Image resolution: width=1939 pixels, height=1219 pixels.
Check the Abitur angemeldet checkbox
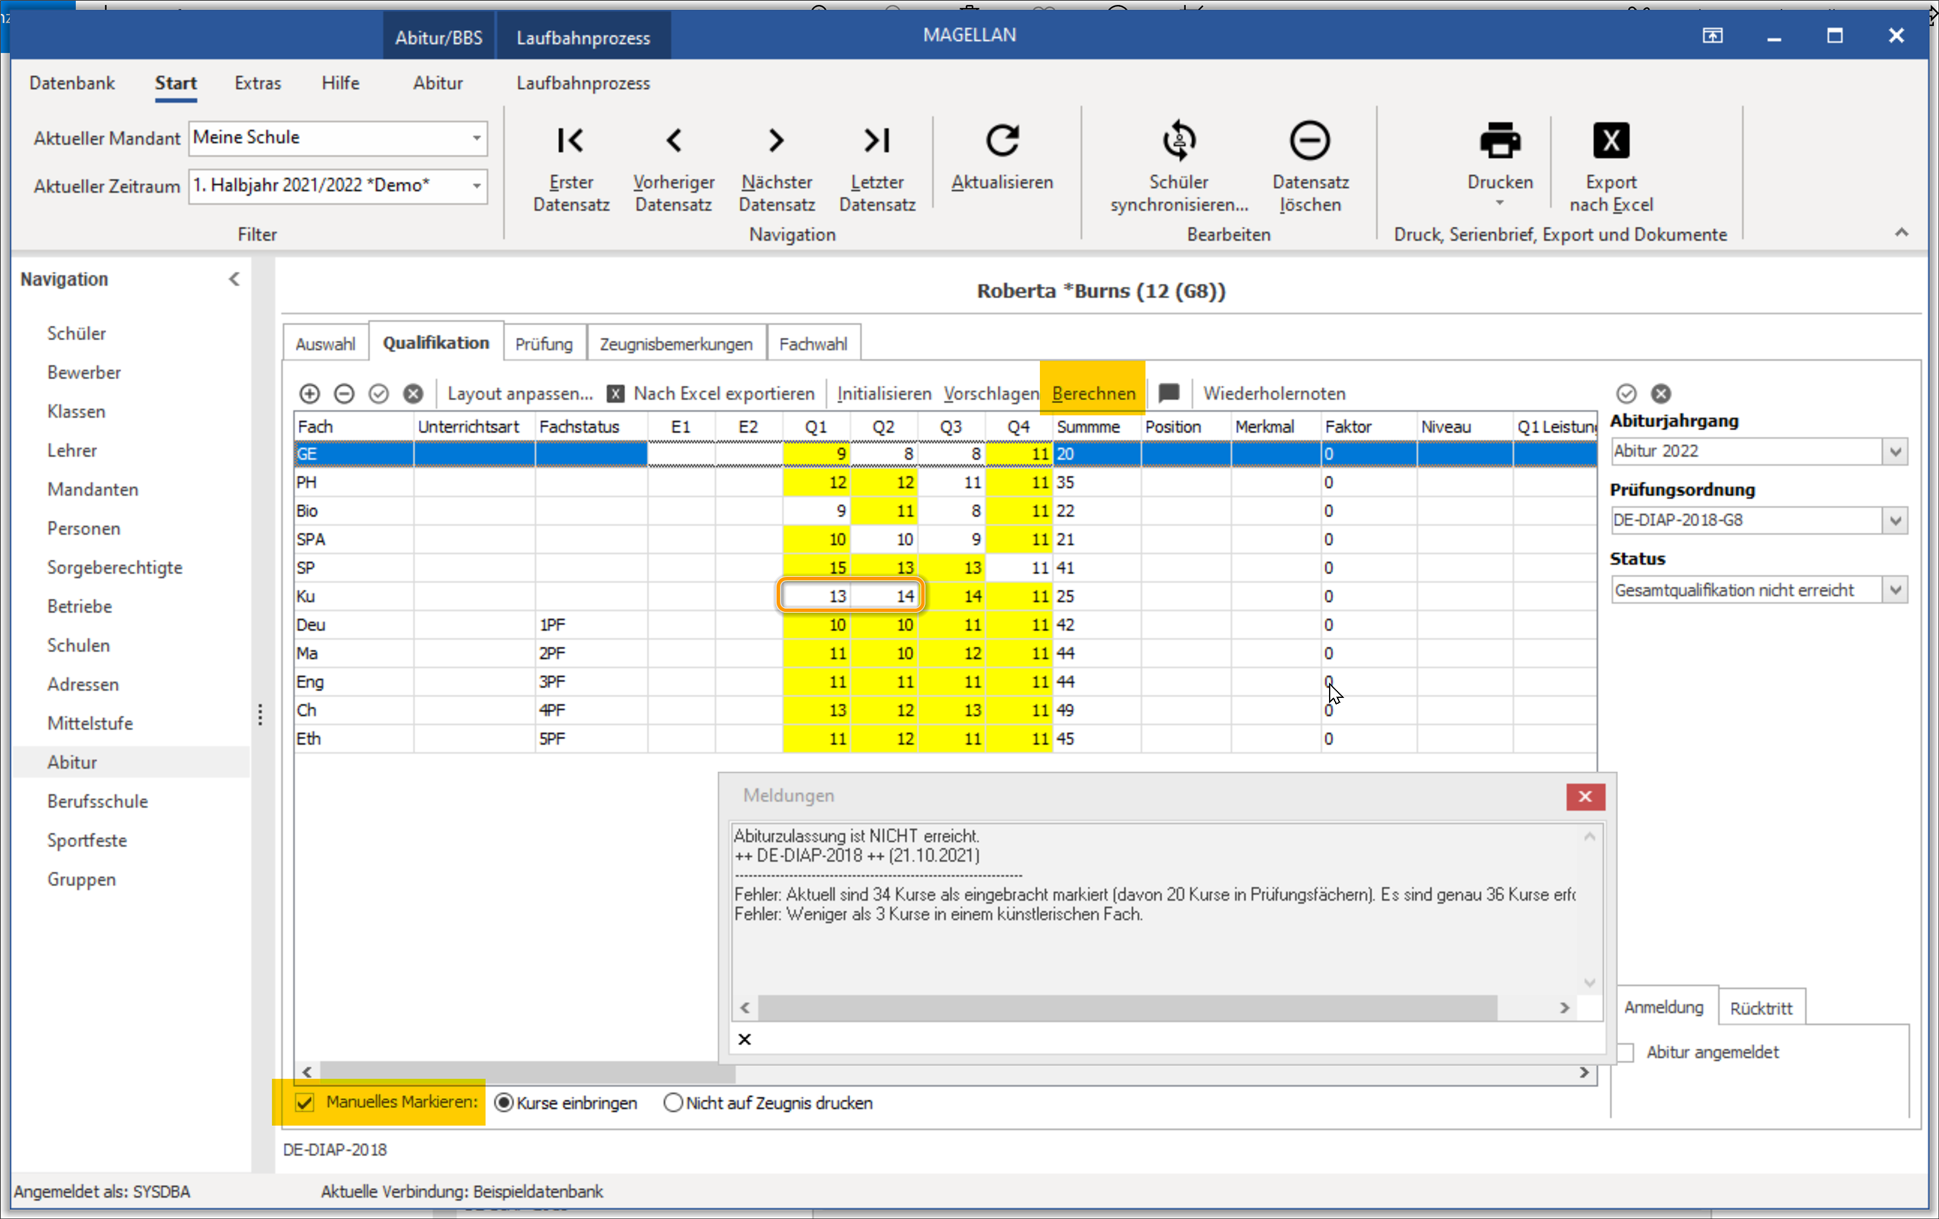(1626, 1052)
